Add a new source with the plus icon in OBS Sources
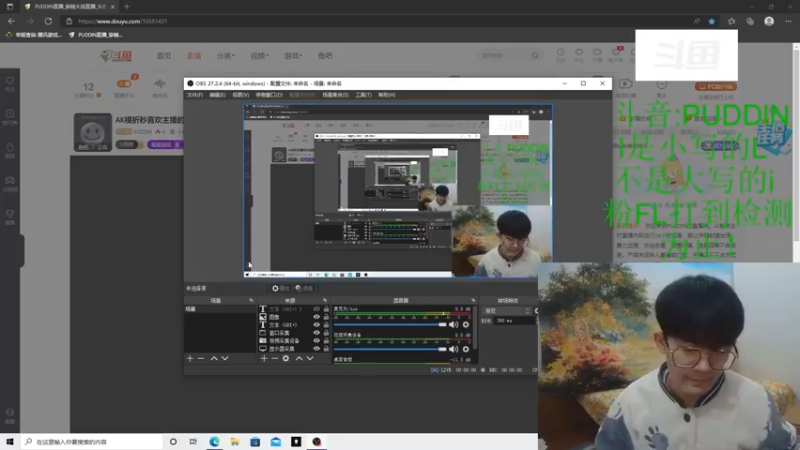This screenshot has width=800, height=450. pyautogui.click(x=264, y=359)
